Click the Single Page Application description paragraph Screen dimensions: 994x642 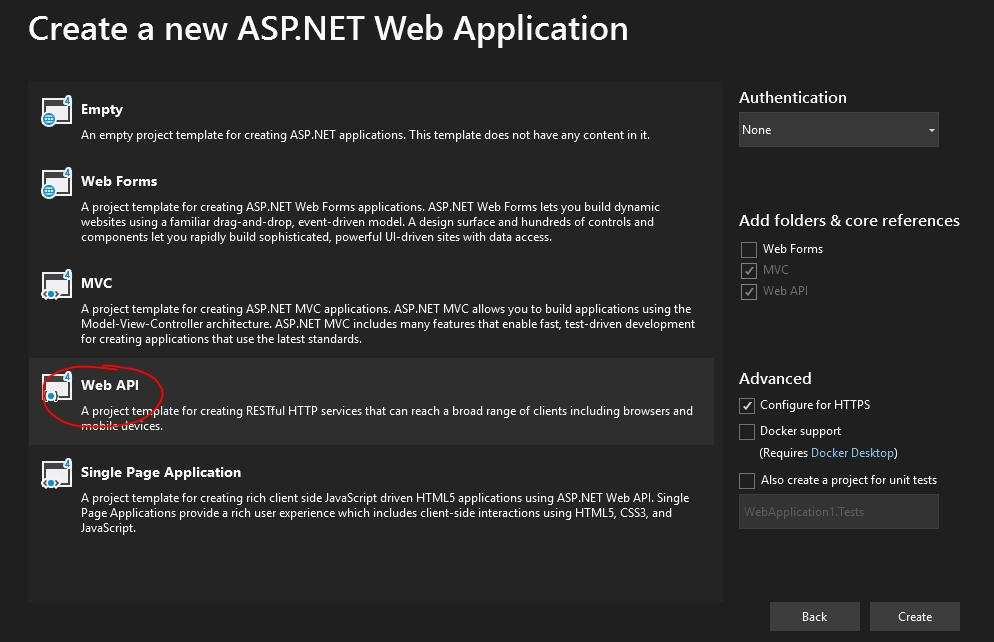click(x=385, y=513)
